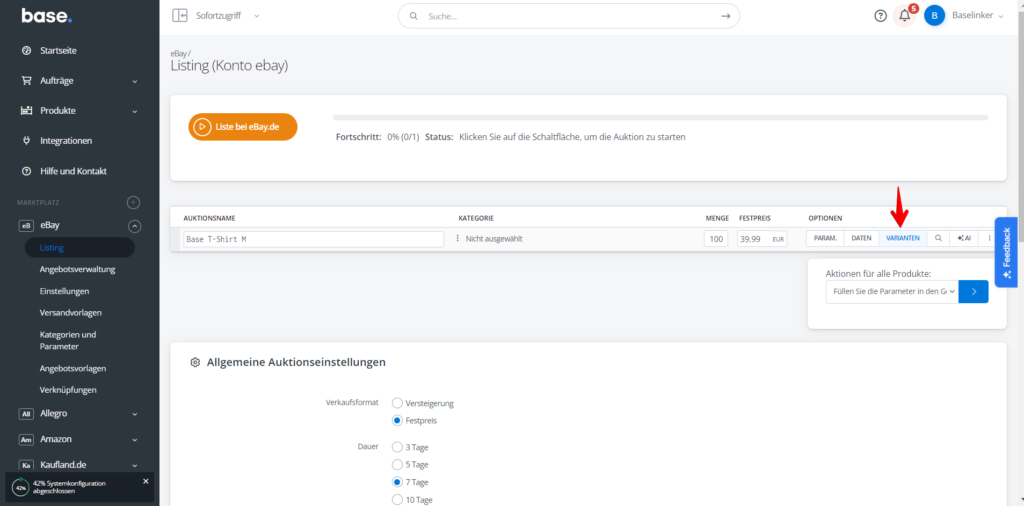Open the AI sparkle option for the listing
Screen dimensions: 1024x506
(x=964, y=239)
